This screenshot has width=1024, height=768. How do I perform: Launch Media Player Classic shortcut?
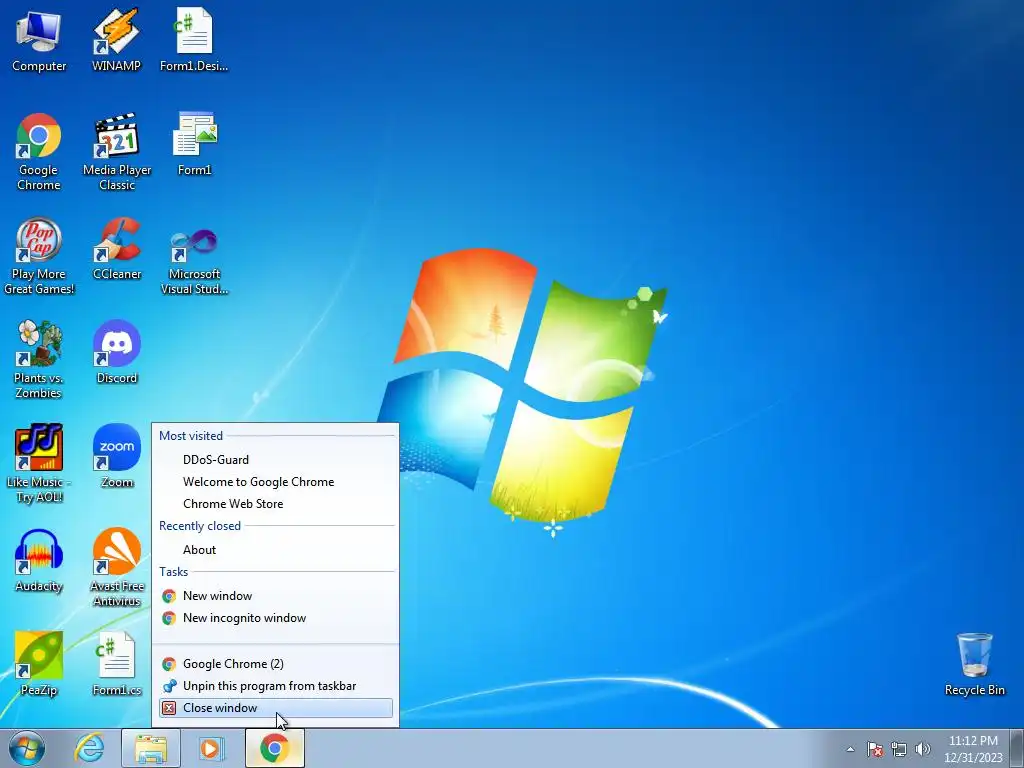point(117,152)
